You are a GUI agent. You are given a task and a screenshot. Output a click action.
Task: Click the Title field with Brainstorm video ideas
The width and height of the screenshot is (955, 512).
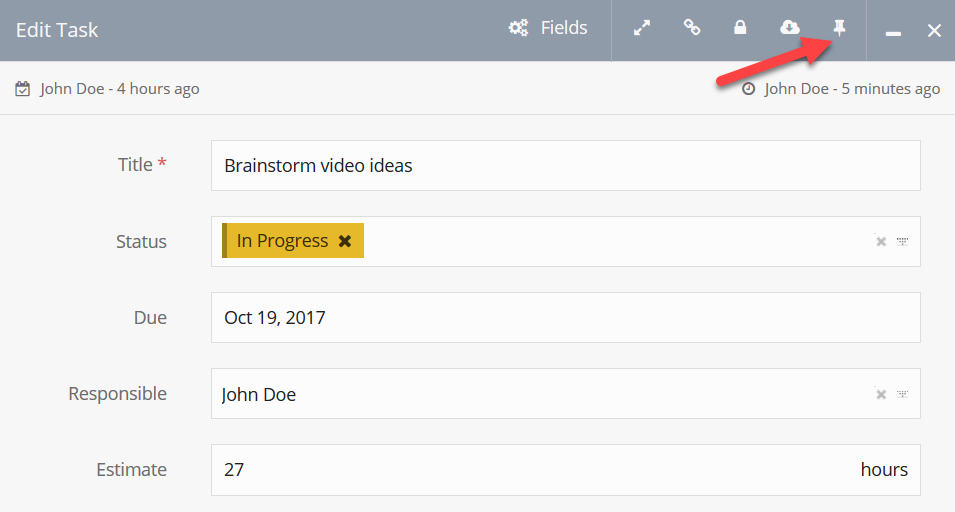pyautogui.click(x=565, y=165)
